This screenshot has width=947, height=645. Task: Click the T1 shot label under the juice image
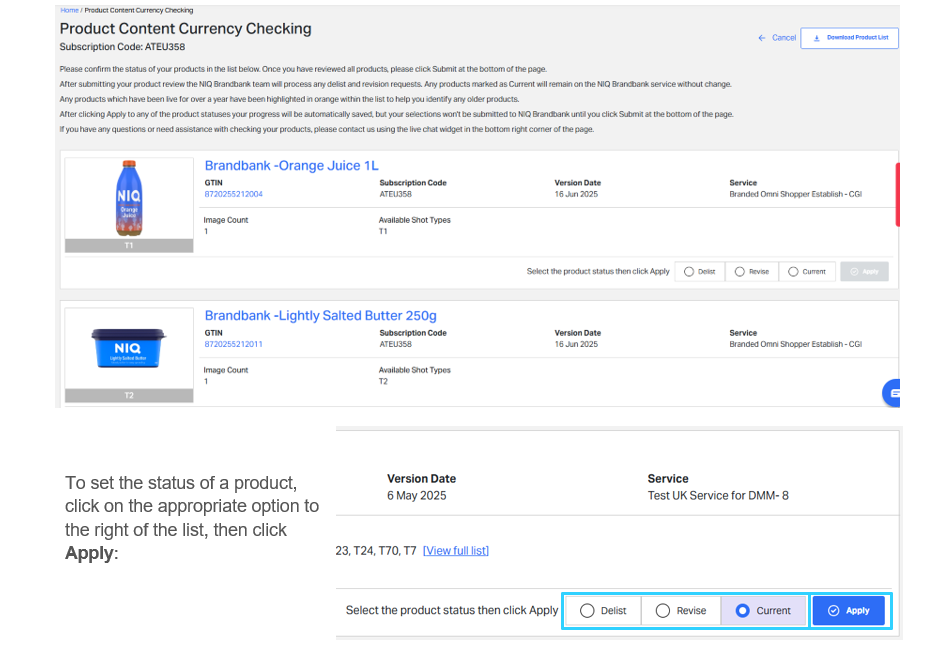point(129,245)
